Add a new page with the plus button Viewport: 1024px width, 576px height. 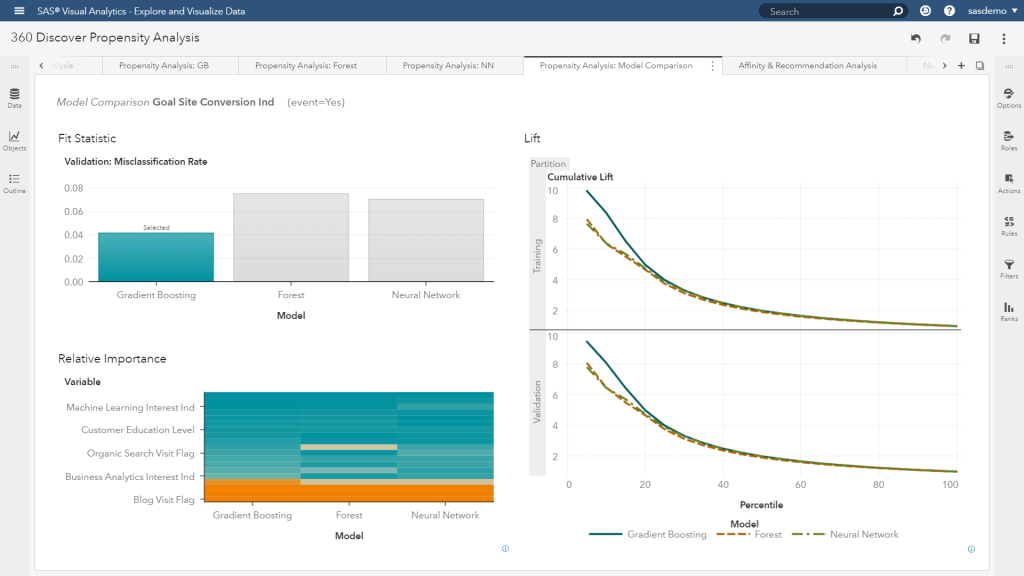coord(960,64)
